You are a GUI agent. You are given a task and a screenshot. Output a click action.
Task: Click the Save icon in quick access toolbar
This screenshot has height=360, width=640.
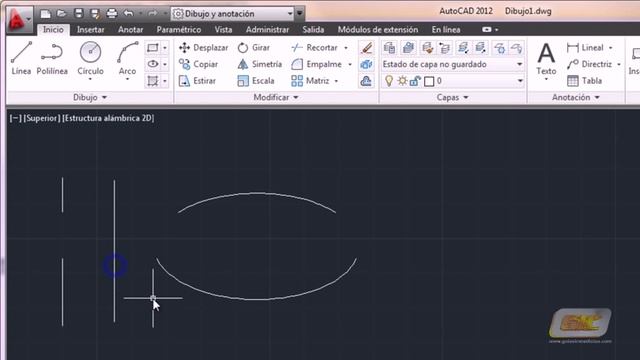[x=78, y=14]
